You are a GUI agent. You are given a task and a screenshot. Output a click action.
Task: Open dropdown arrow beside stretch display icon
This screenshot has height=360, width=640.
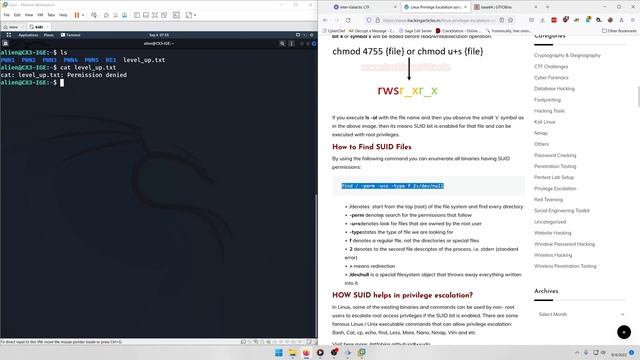pos(195,15)
